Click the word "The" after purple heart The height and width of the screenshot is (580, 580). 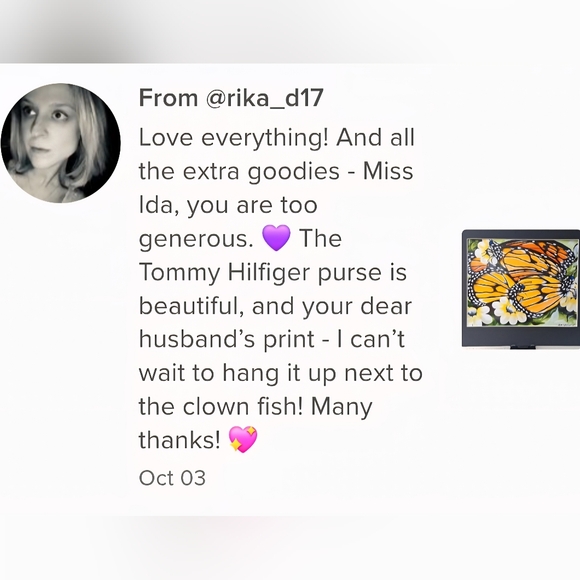[320, 239]
